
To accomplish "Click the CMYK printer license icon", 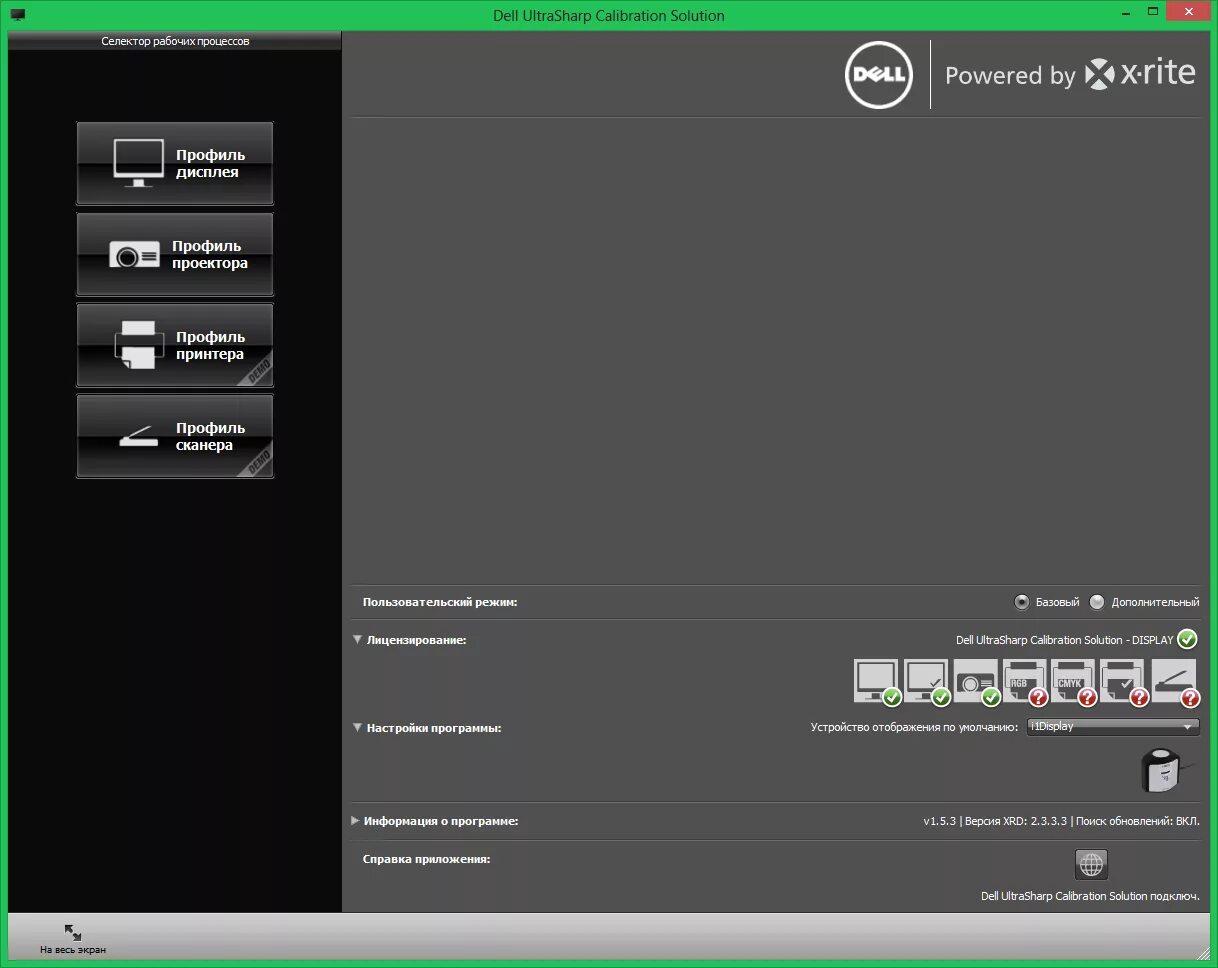I will click(x=1074, y=680).
